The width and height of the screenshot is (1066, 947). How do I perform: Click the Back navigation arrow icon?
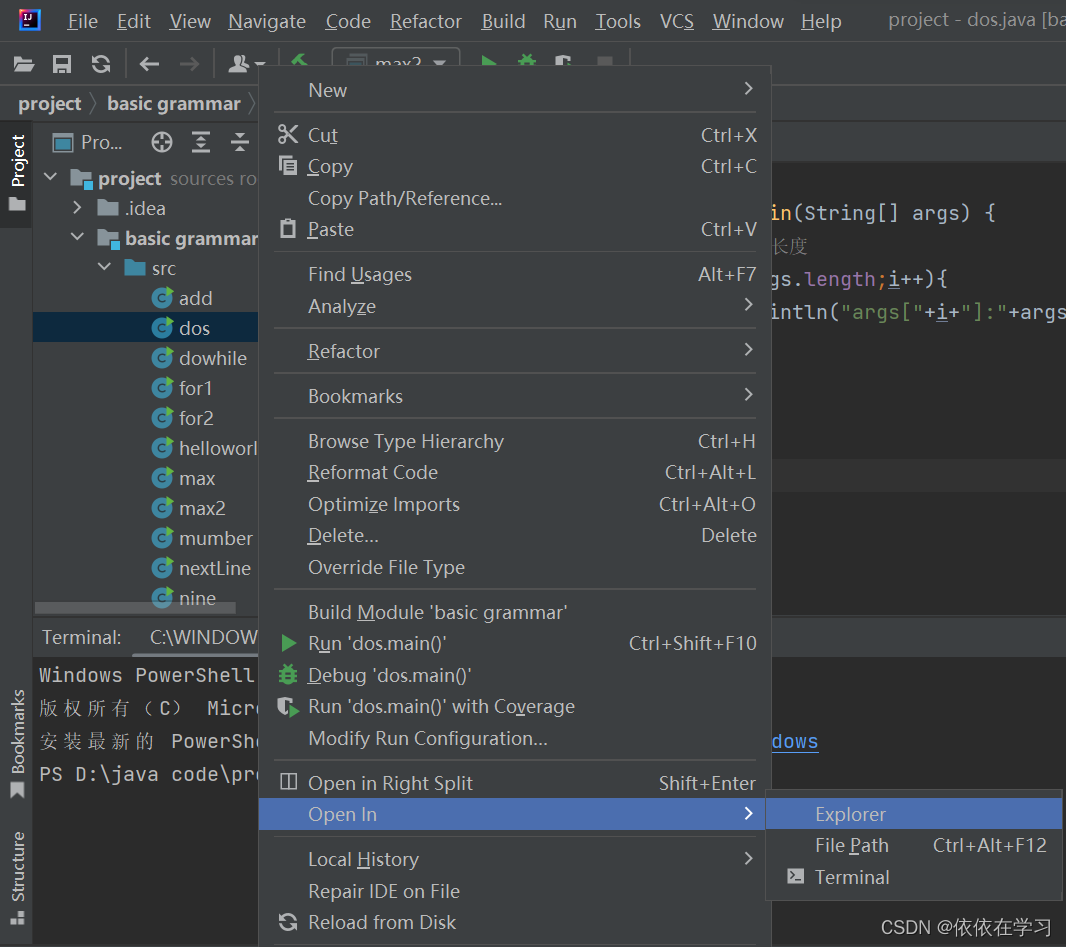[x=149, y=65]
